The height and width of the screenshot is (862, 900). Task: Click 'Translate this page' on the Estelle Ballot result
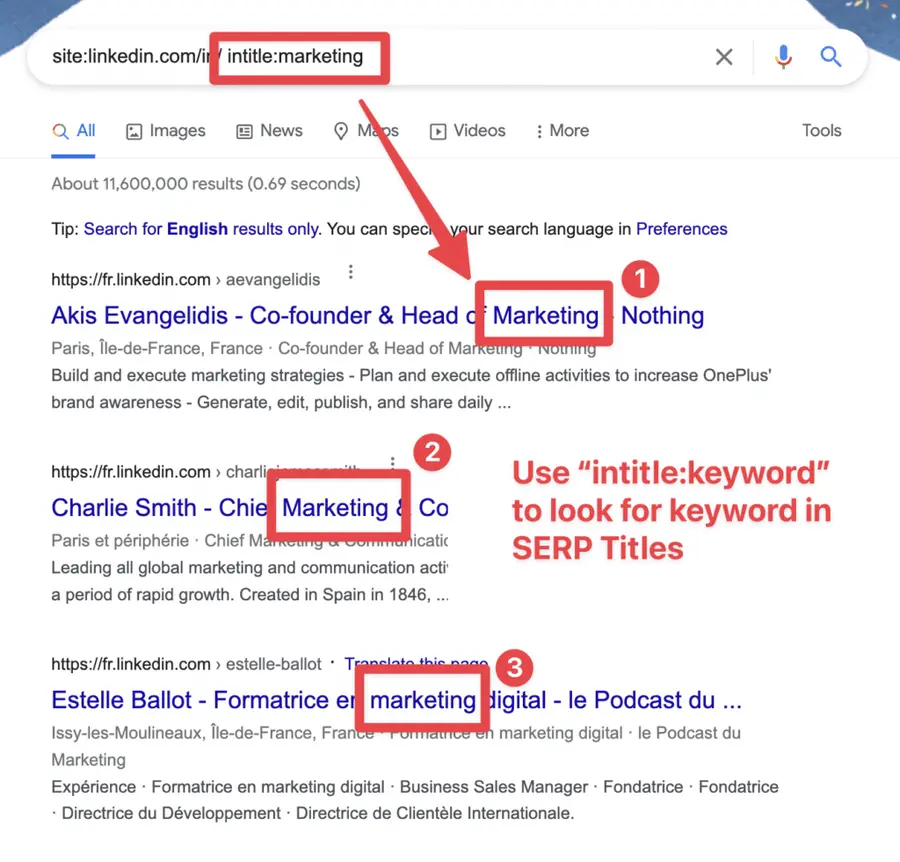tap(416, 663)
